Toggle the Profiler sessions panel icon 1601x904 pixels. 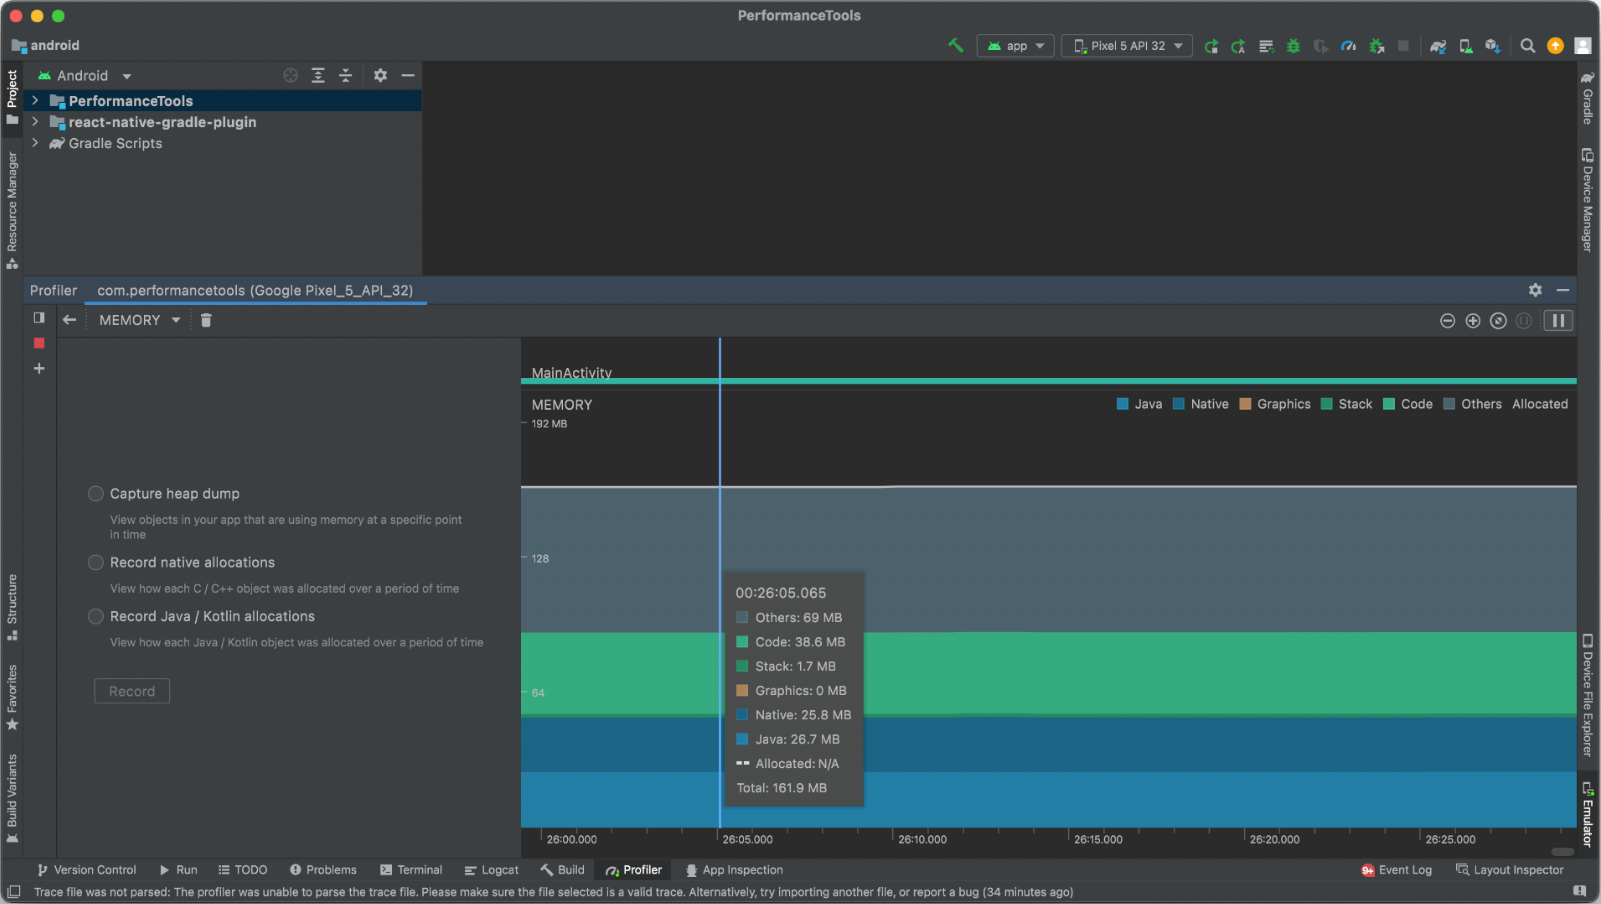pyautogui.click(x=39, y=318)
